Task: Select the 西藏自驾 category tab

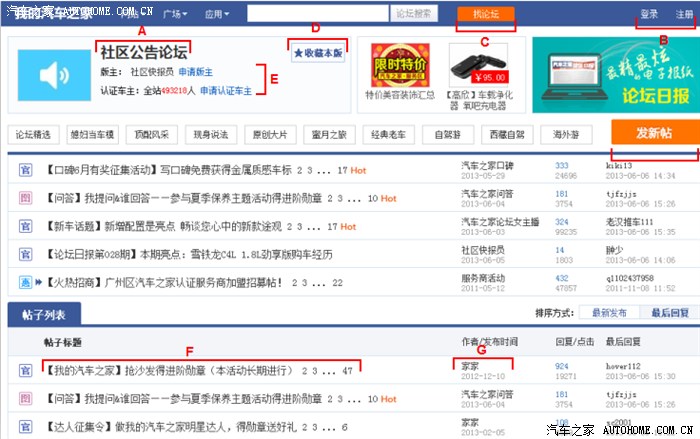Action: (507, 134)
